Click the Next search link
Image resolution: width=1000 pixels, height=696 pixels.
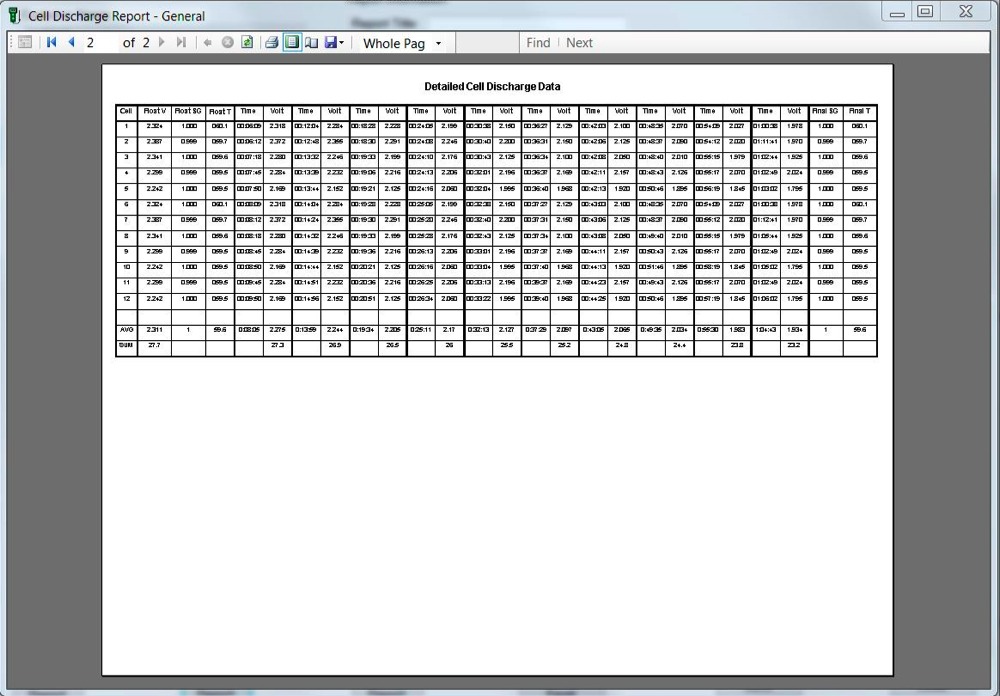[x=579, y=43]
